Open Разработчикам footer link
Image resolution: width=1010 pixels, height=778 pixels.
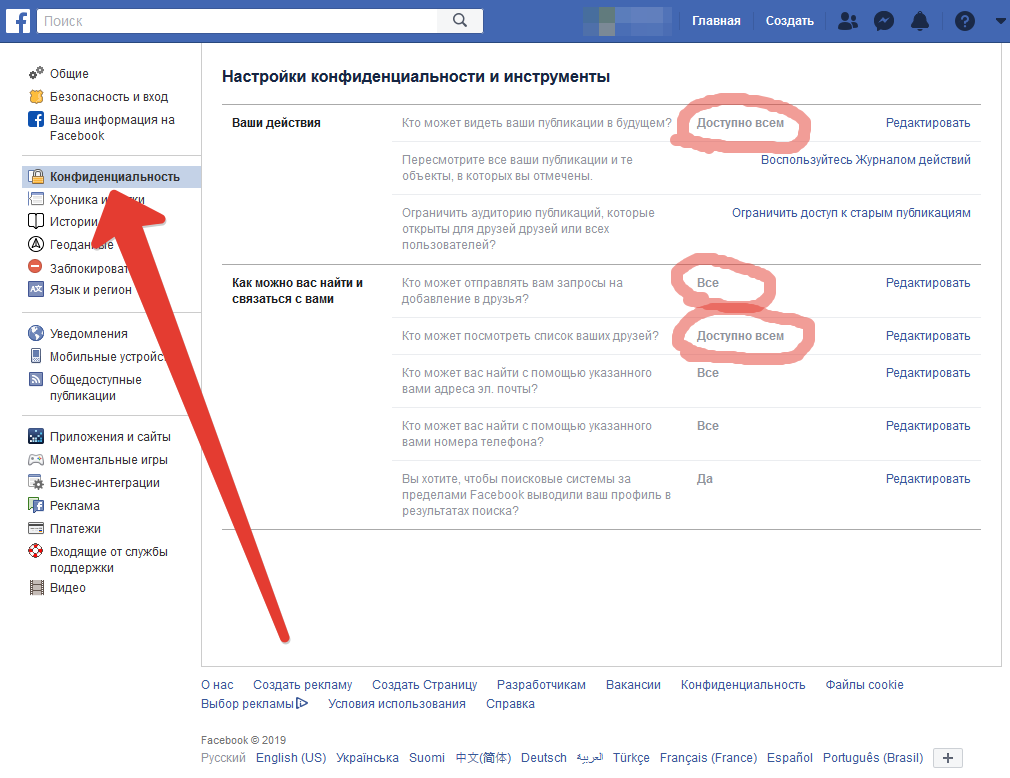pyautogui.click(x=541, y=685)
